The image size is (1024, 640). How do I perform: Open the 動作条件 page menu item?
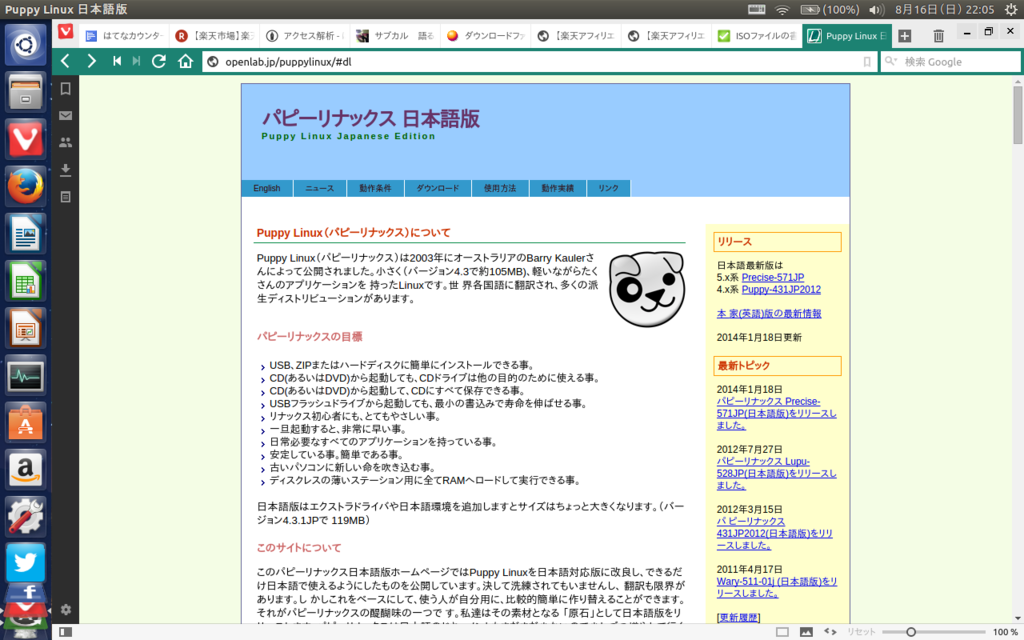pos(376,188)
